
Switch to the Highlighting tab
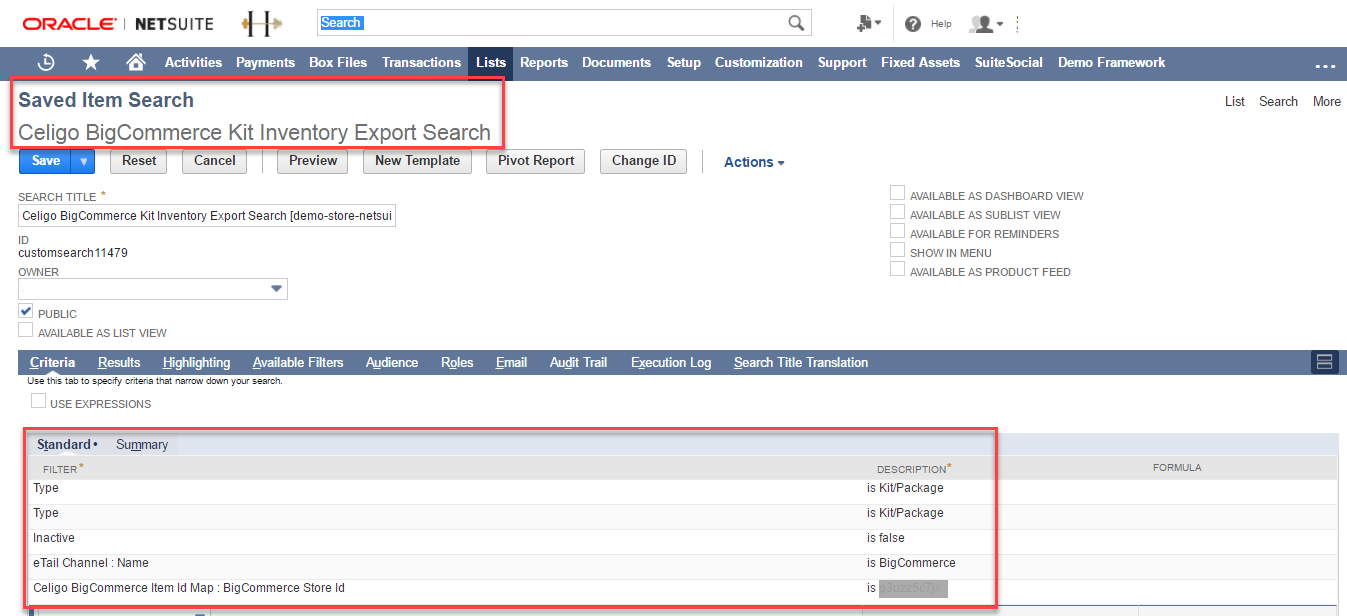click(x=196, y=362)
